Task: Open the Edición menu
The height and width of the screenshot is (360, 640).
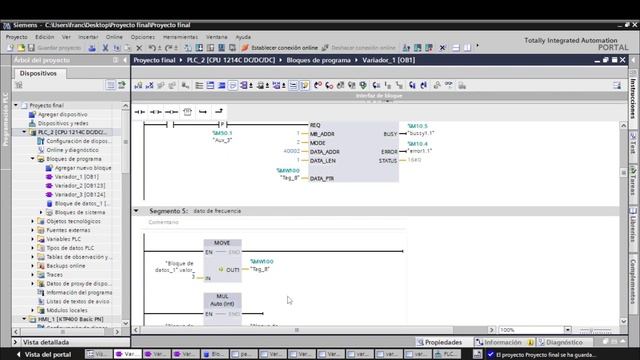Action: click(44, 37)
